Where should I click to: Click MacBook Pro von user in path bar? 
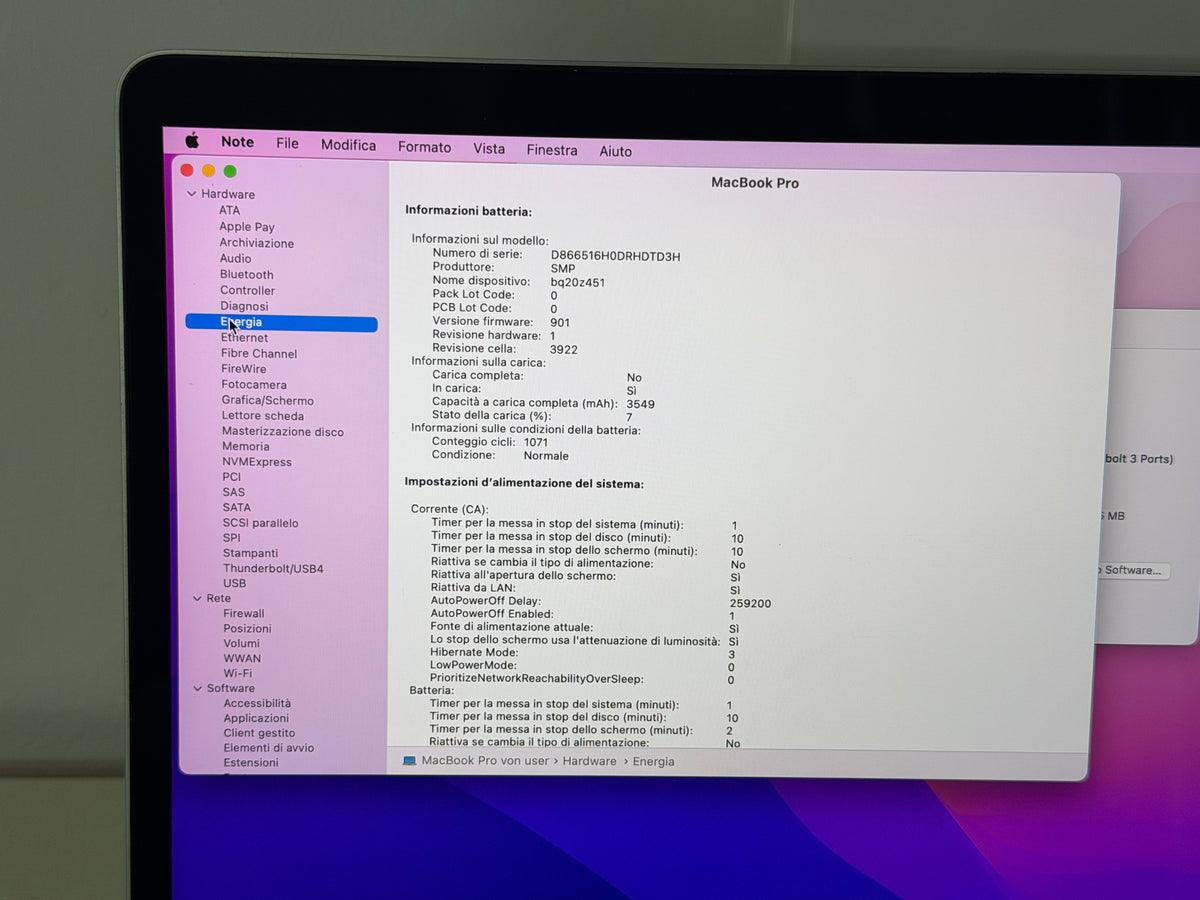[x=485, y=761]
